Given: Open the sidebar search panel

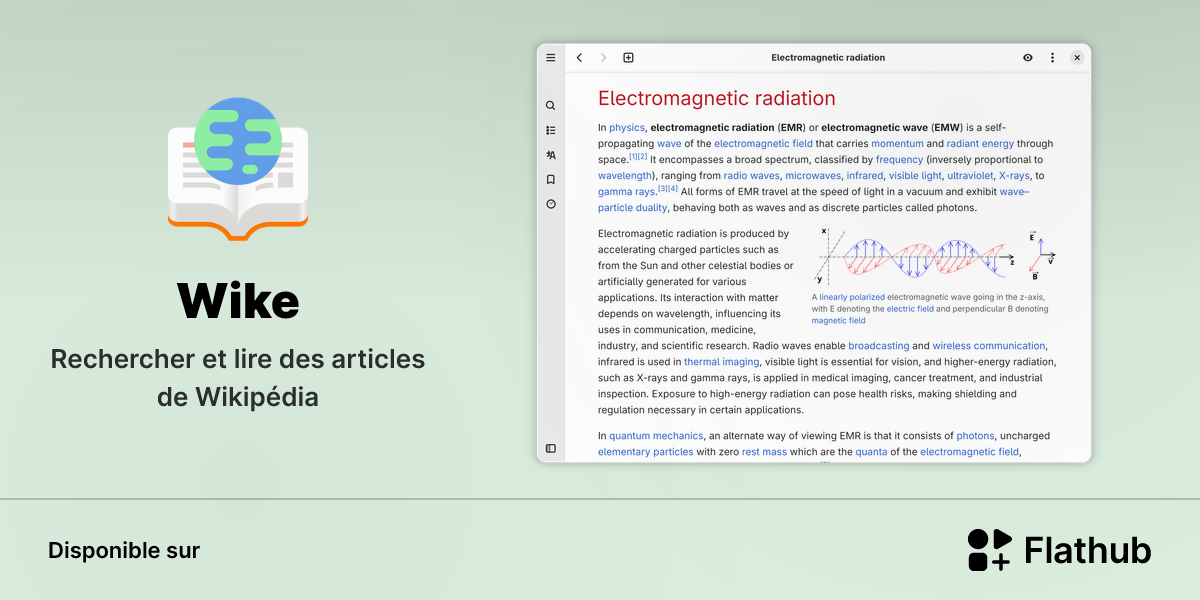Looking at the screenshot, I should tap(550, 105).
